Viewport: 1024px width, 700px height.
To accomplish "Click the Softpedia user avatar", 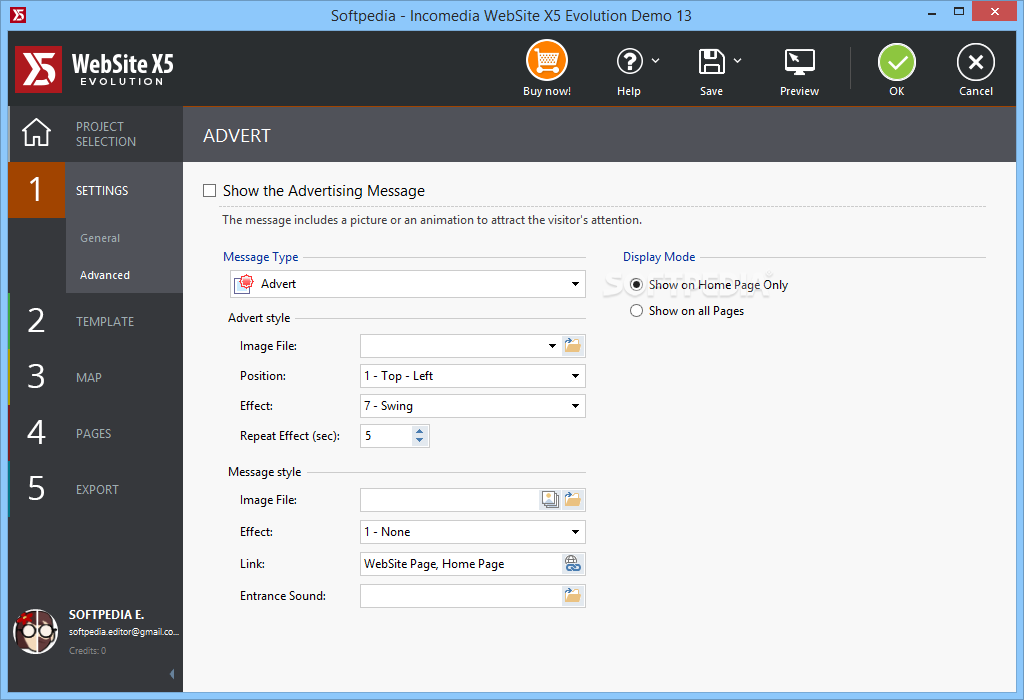I will [x=36, y=631].
